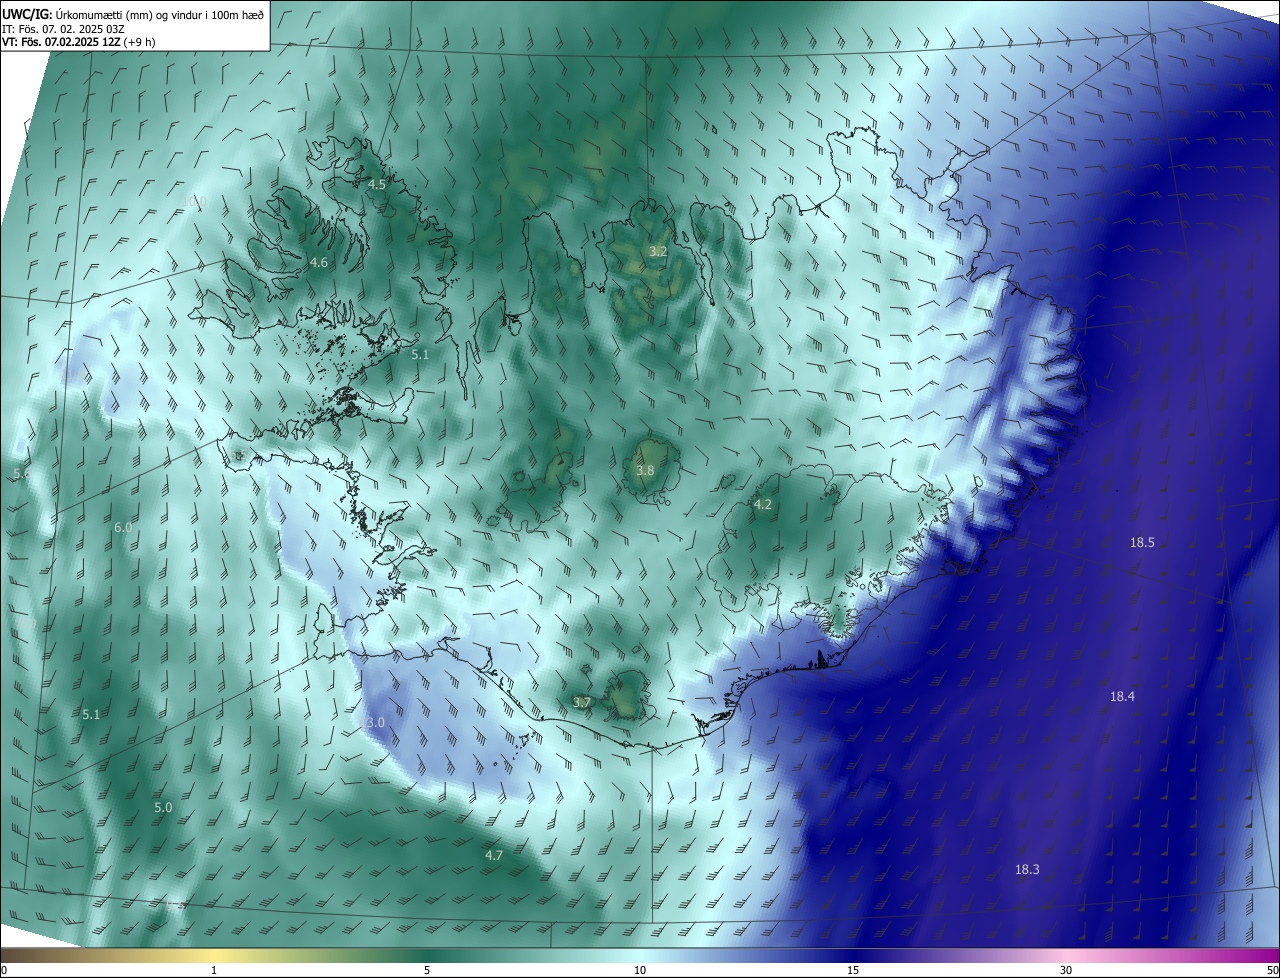The width and height of the screenshot is (1280, 978).
Task: Click the legend tick label 15
Action: (x=853, y=970)
